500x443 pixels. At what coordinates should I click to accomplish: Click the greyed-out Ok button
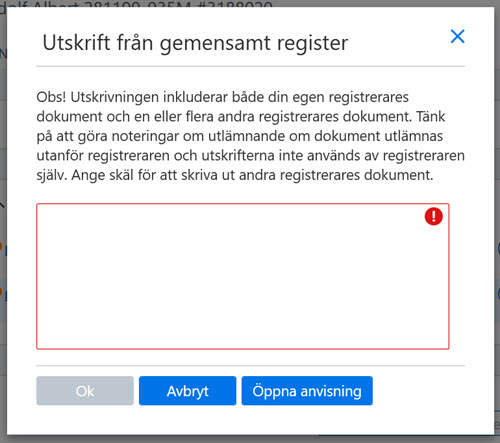tap(85, 391)
